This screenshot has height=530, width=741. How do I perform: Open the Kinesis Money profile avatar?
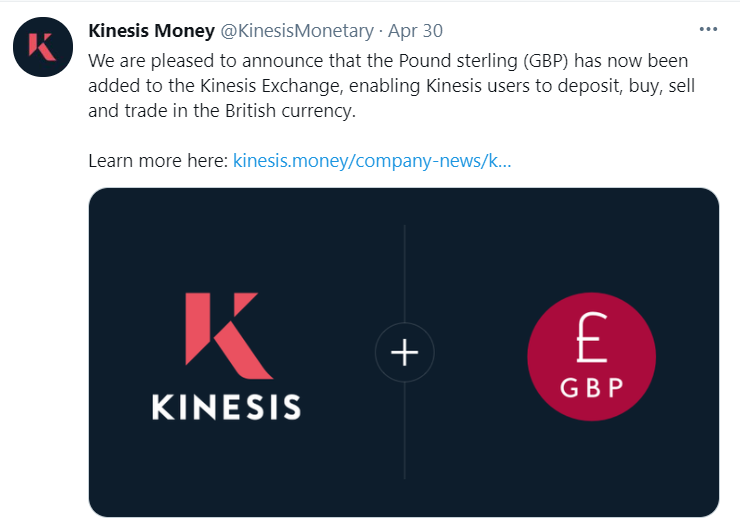tap(43, 47)
